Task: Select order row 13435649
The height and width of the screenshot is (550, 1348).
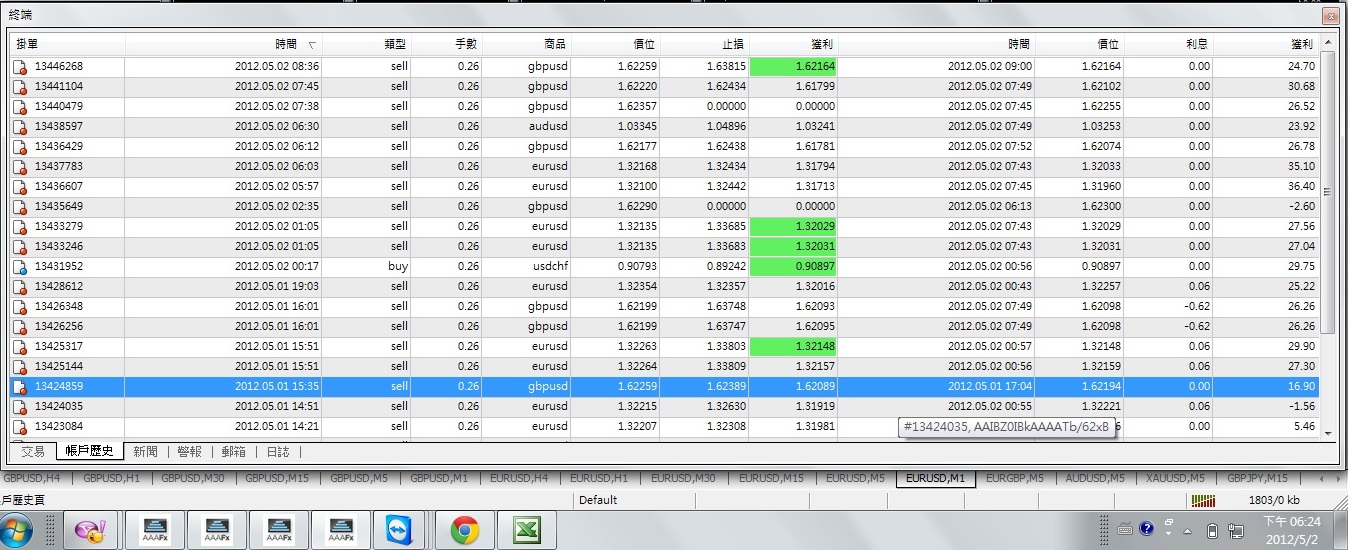Action: click(59, 206)
